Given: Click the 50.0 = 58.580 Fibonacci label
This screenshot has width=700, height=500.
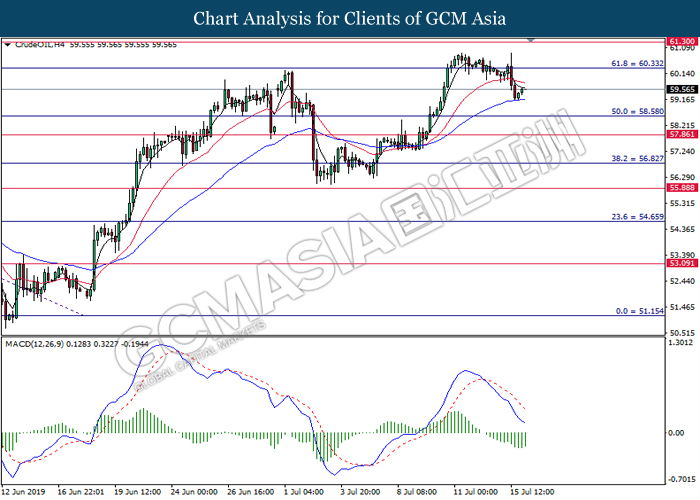Looking at the screenshot, I should (637, 111).
